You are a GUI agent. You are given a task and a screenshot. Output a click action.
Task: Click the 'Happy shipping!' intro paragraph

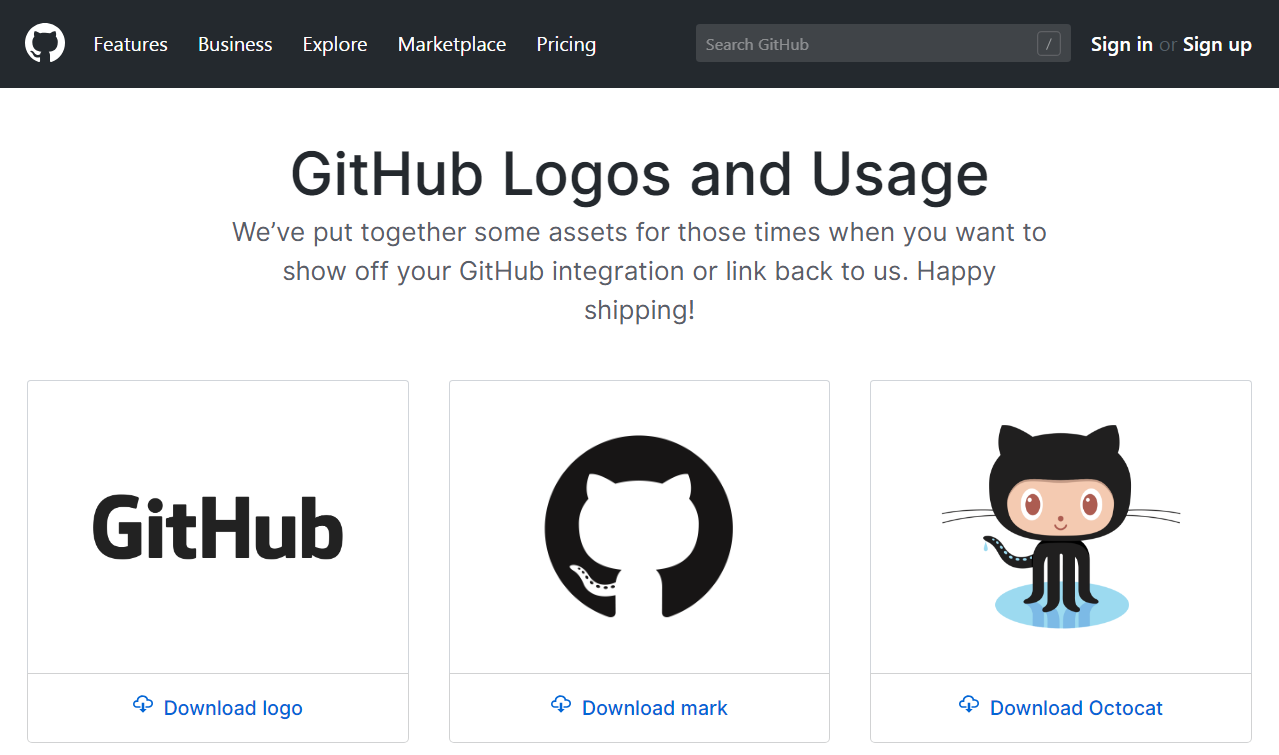tap(639, 271)
